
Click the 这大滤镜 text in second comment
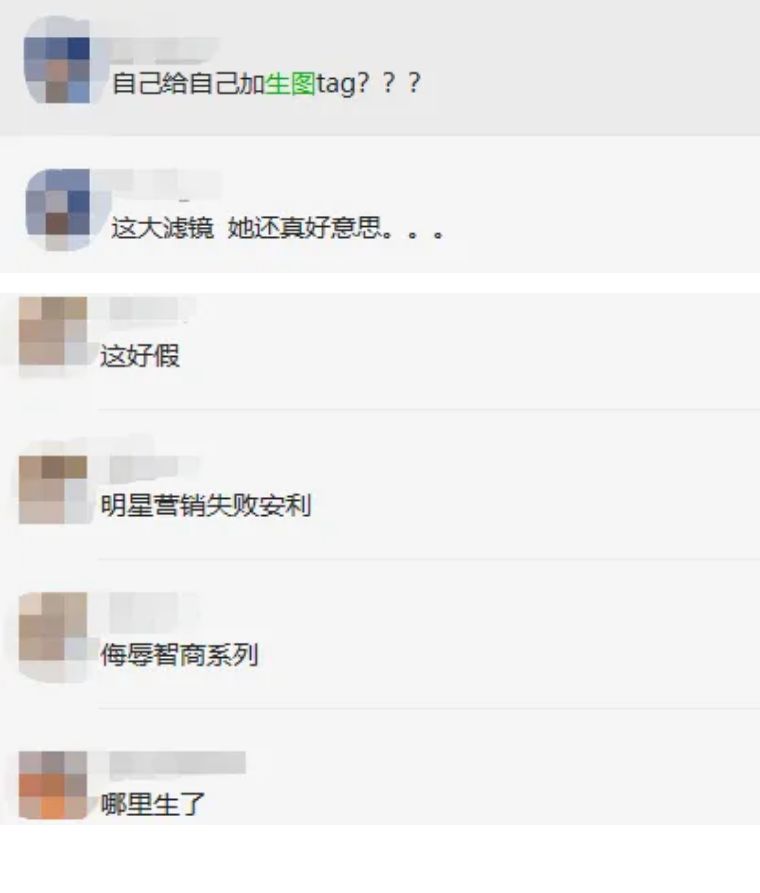(162, 228)
